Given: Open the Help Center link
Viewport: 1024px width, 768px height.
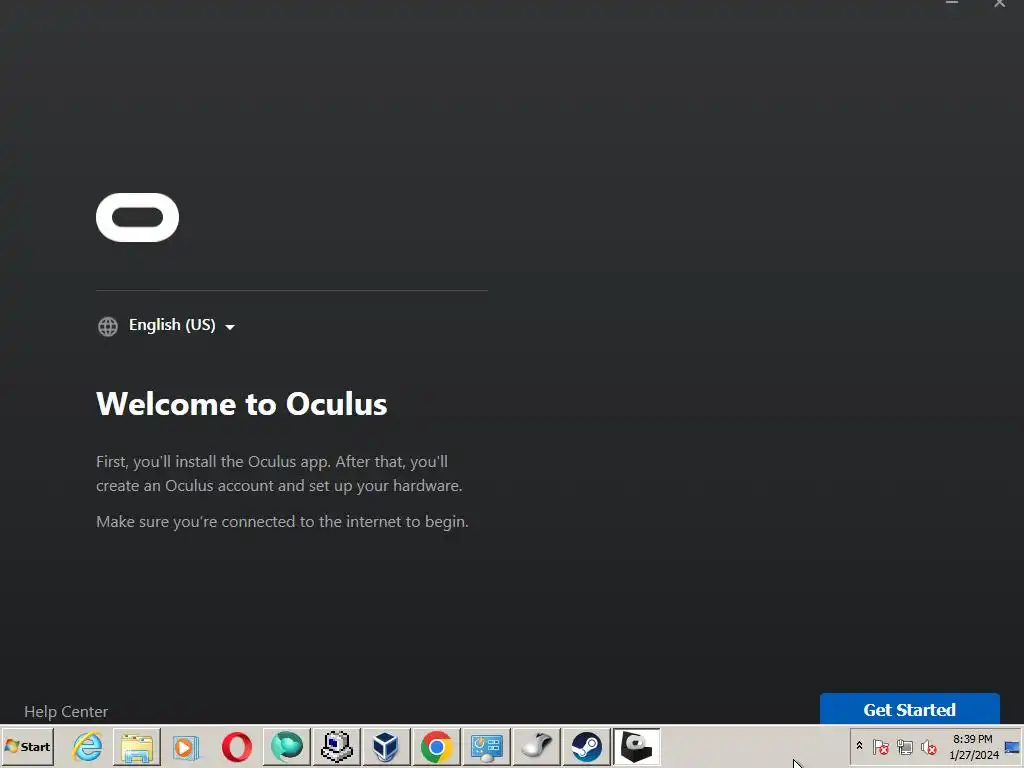Looking at the screenshot, I should (66, 711).
